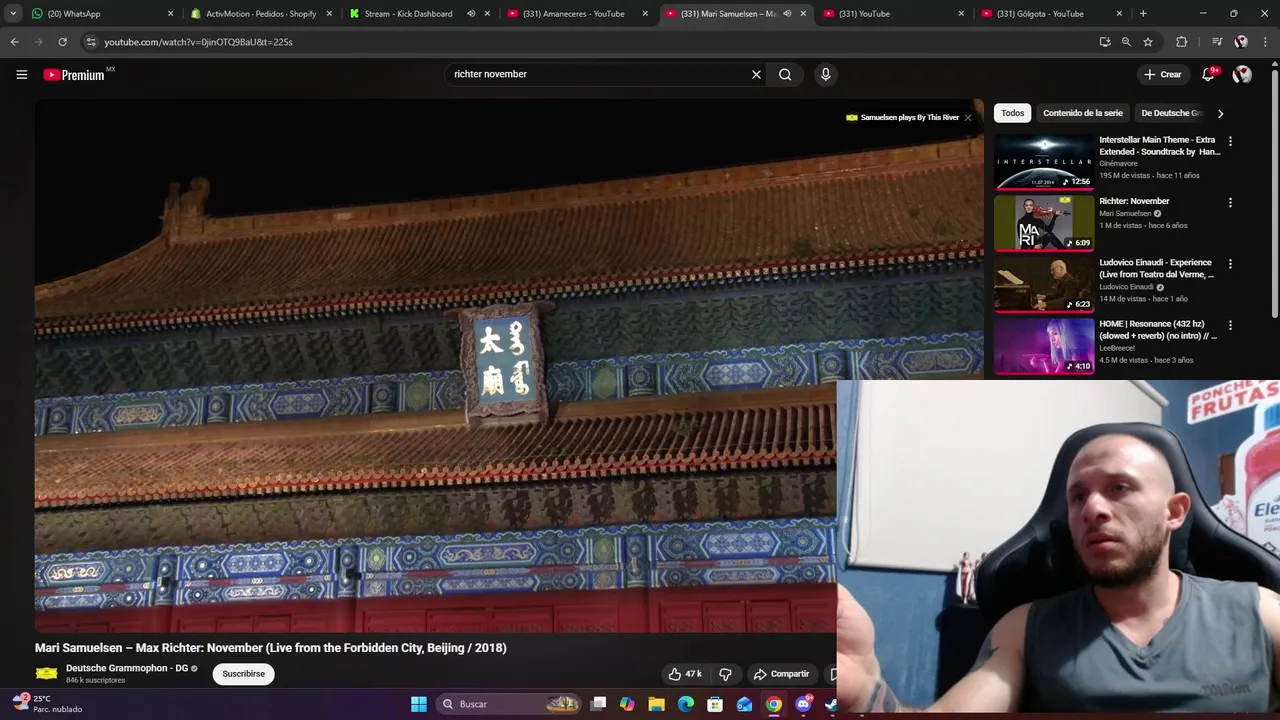Click the Compartir share button

pyautogui.click(x=782, y=674)
